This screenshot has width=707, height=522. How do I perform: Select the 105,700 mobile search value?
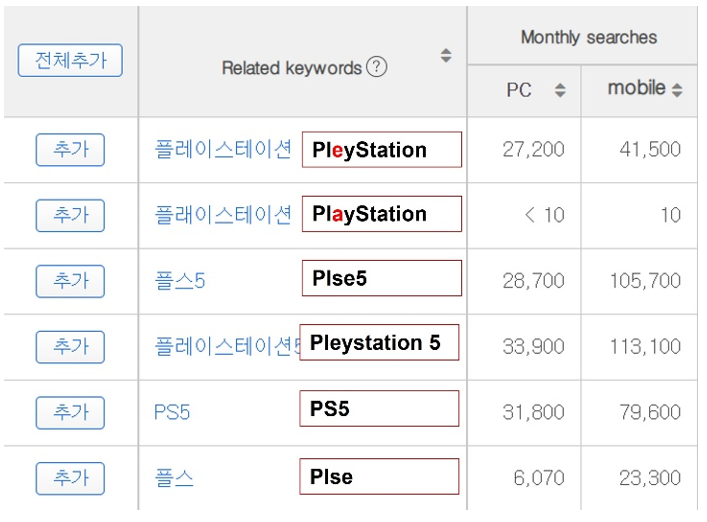point(645,281)
